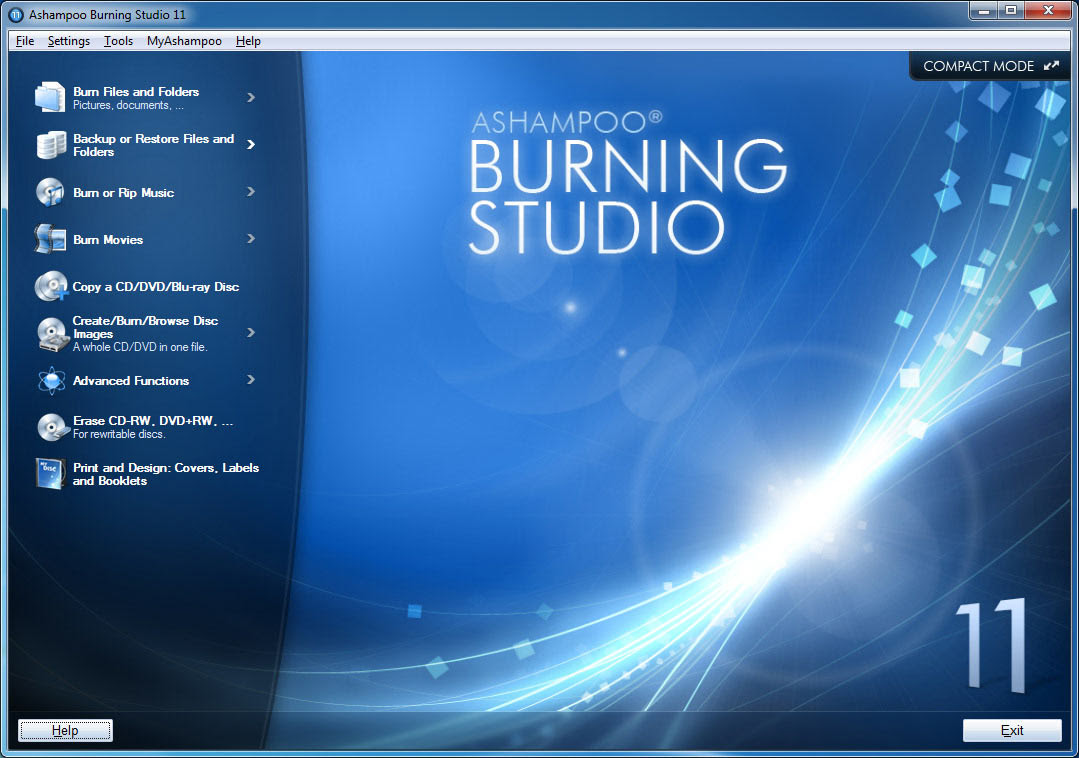Close the Ashampoo Burning Studio window
1079x758 pixels.
(x=1048, y=10)
